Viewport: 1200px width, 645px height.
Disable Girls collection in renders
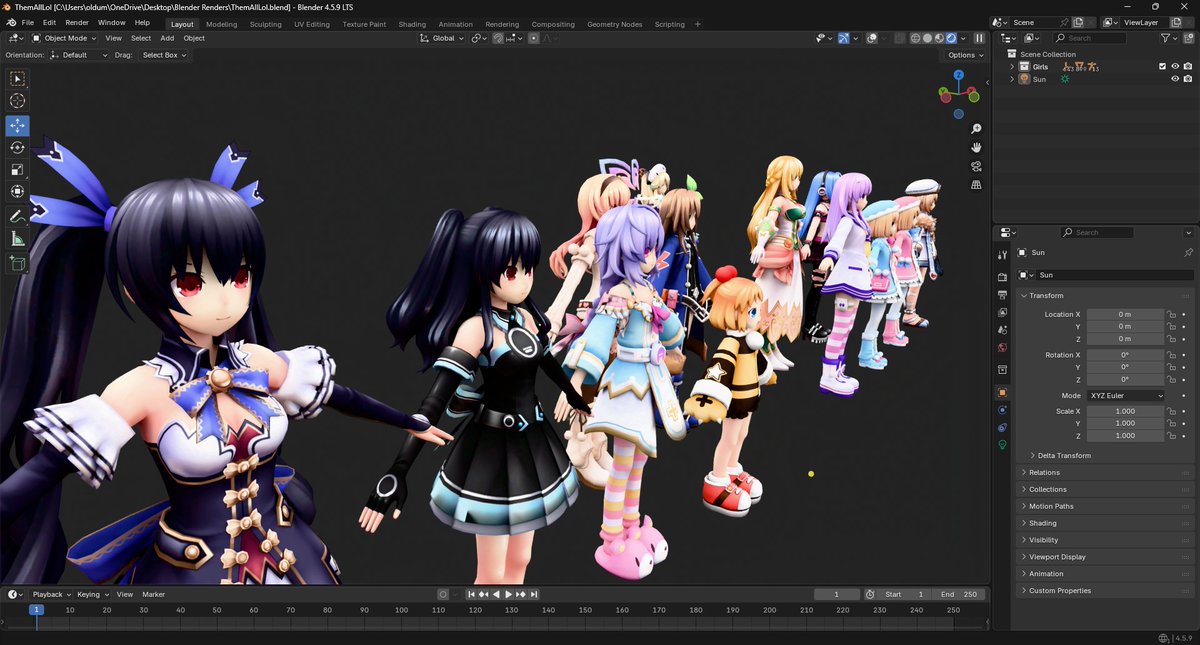[x=1188, y=66]
